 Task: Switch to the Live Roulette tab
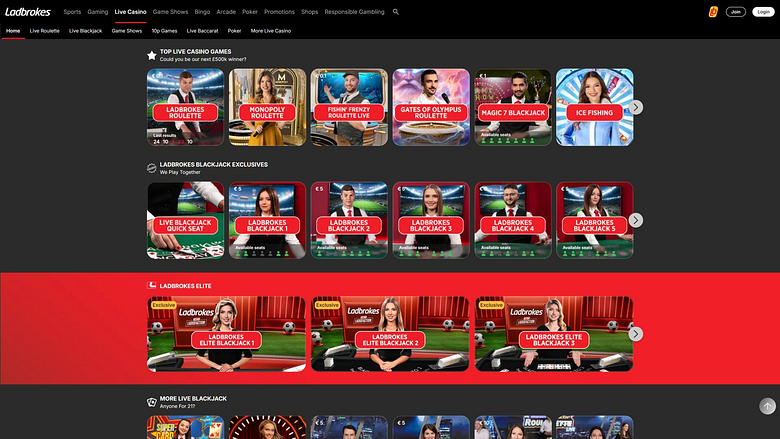coord(44,31)
